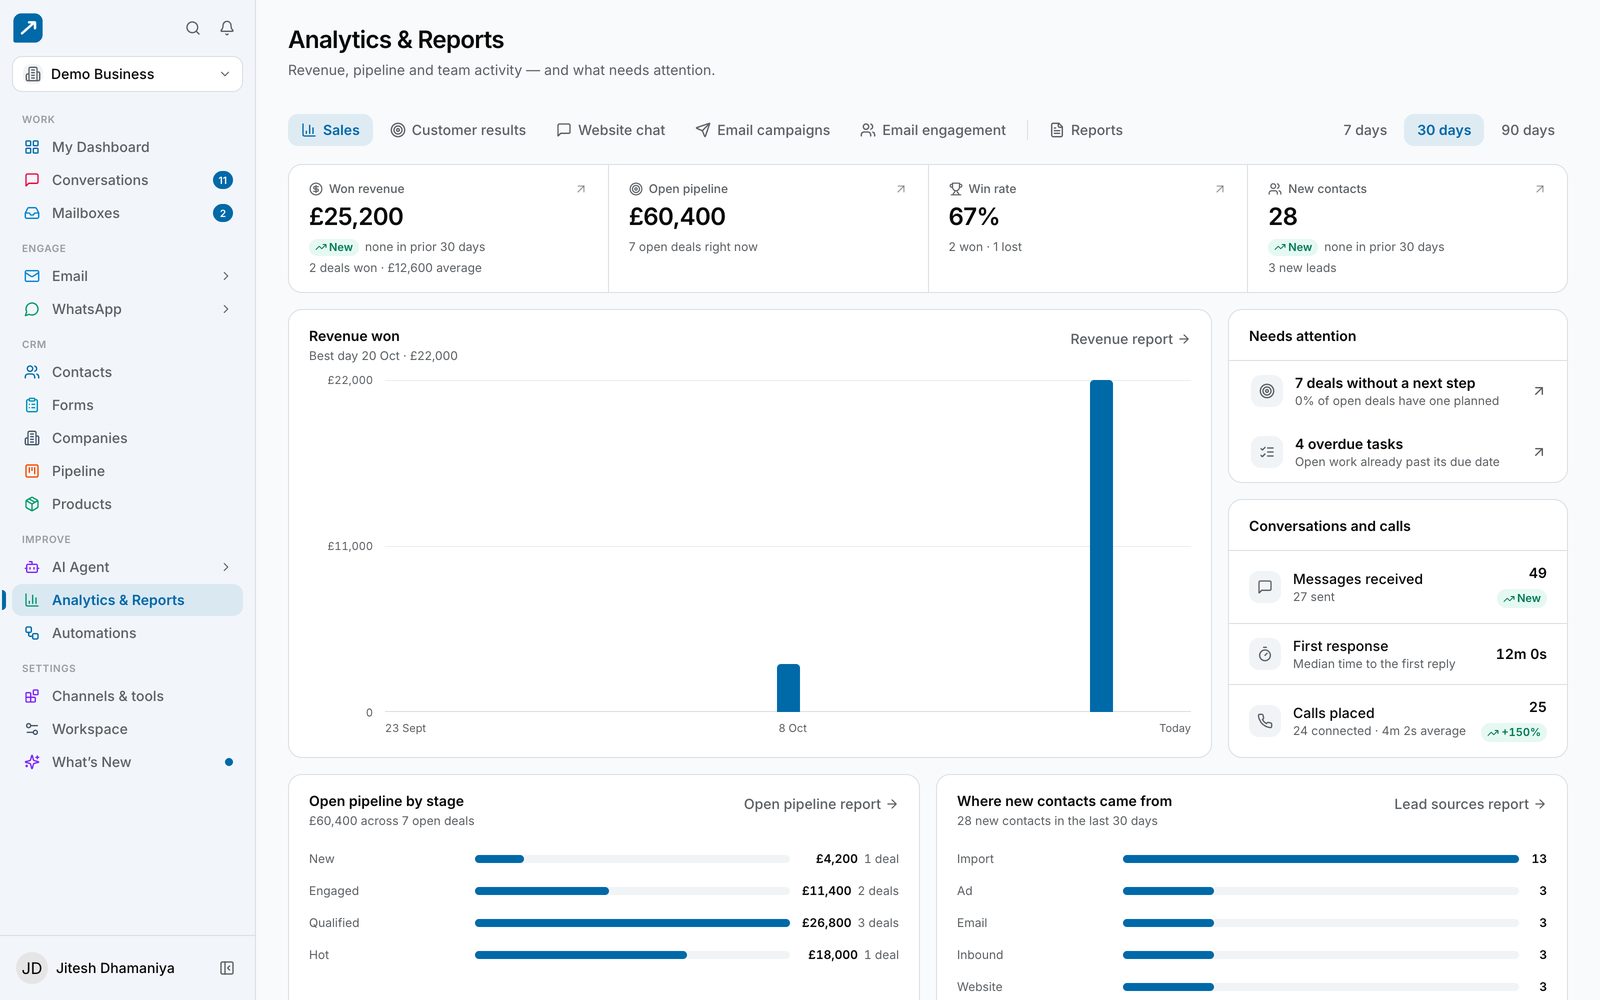Open Workspace settings
1600x1000 pixels.
127,729
